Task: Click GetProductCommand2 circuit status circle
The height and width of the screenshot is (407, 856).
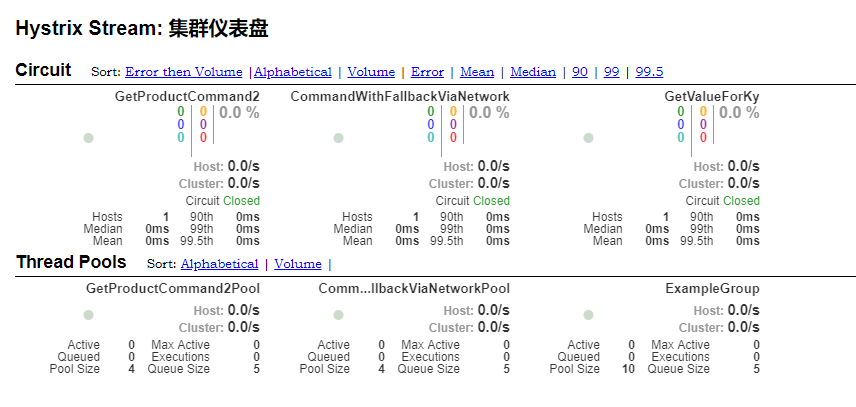Action: [88, 138]
